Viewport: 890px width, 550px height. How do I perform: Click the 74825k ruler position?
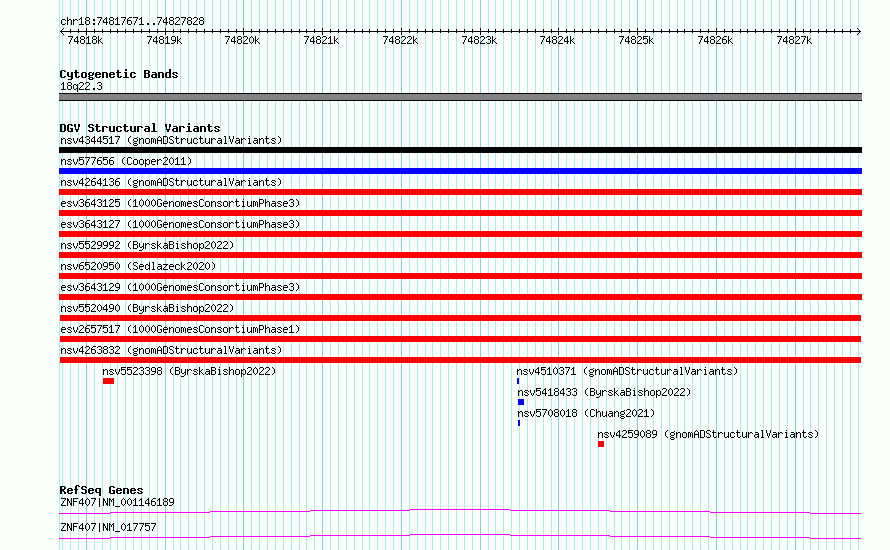[636, 40]
